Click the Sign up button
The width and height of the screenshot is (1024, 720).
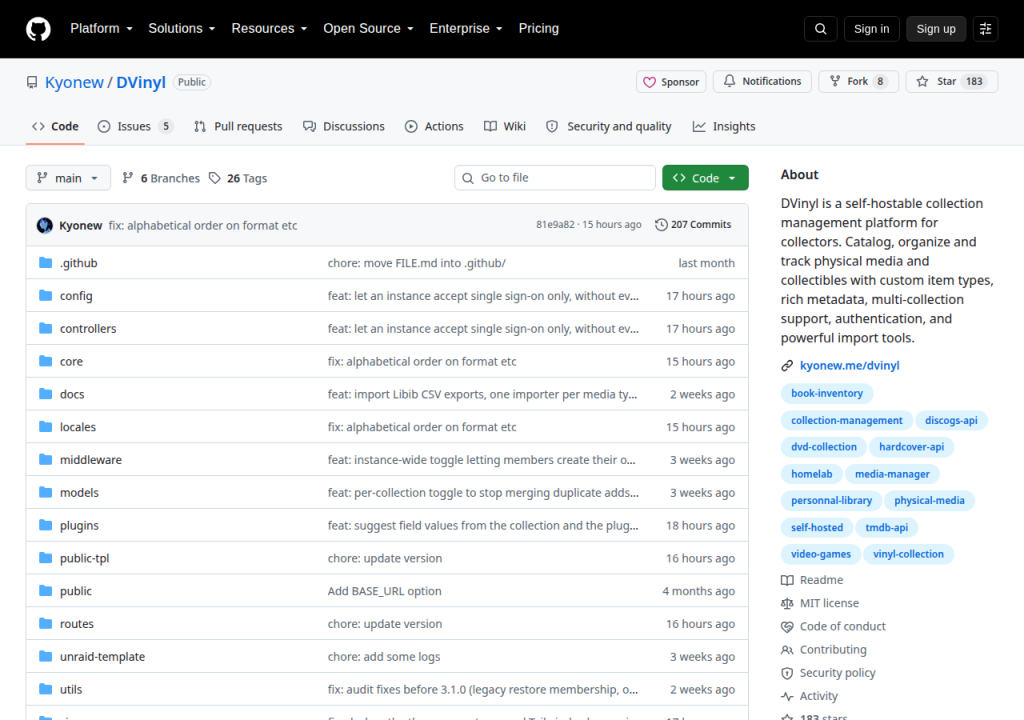click(x=936, y=29)
